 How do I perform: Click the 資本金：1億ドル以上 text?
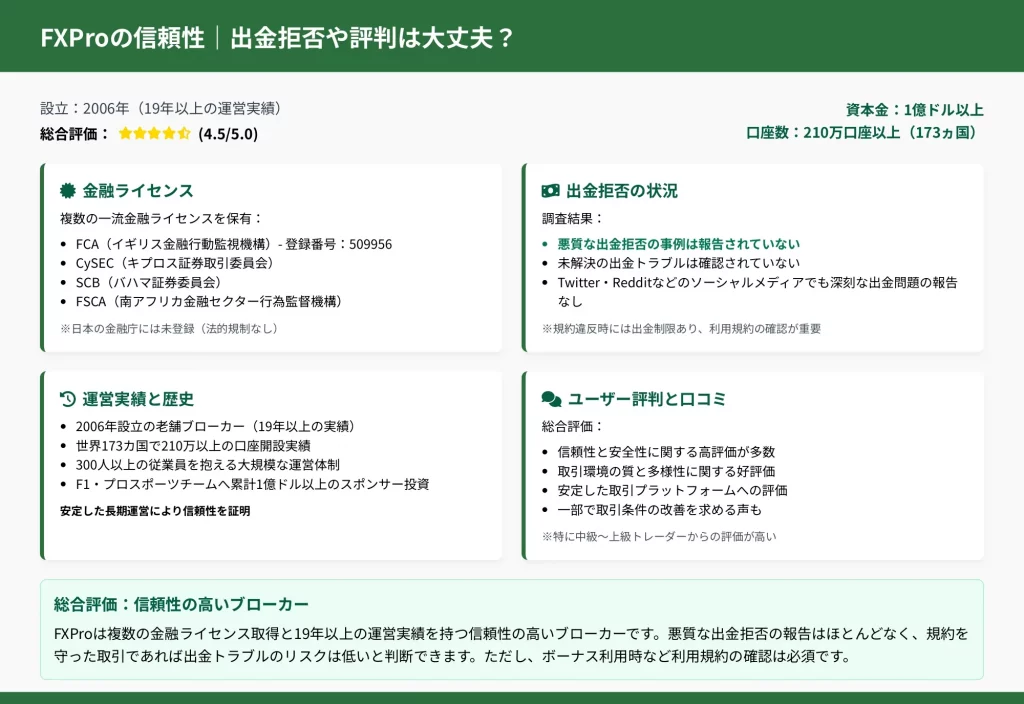click(914, 110)
